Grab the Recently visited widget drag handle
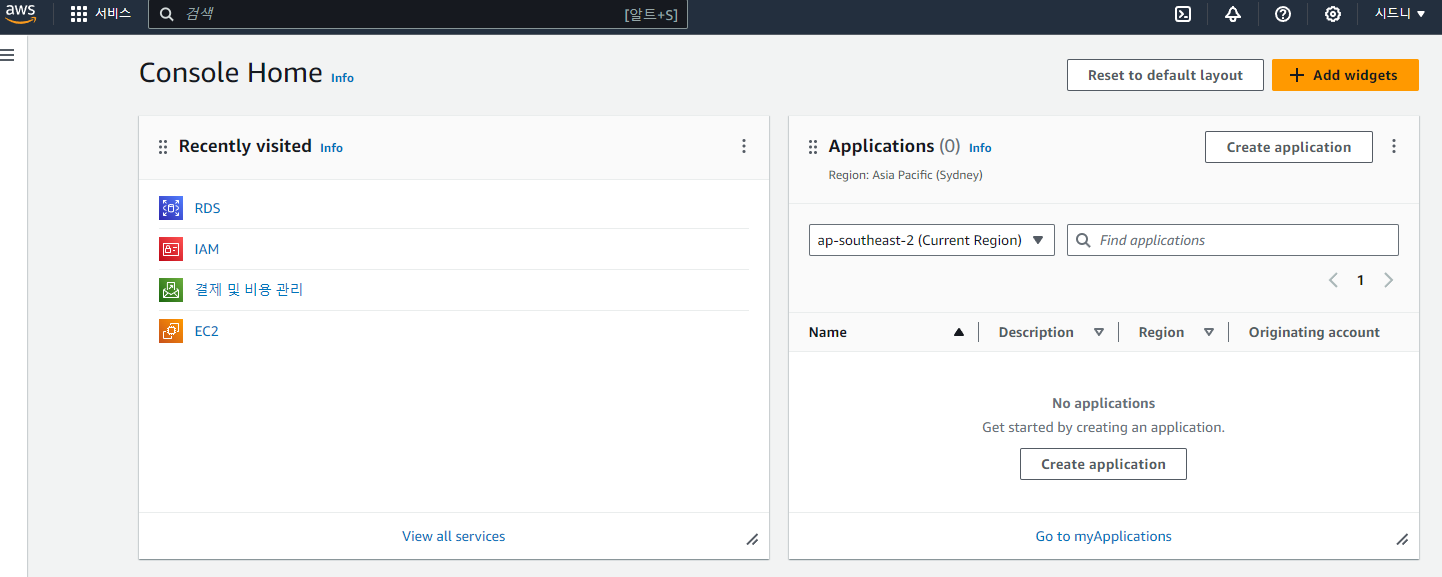The width and height of the screenshot is (1442, 577). [x=163, y=147]
